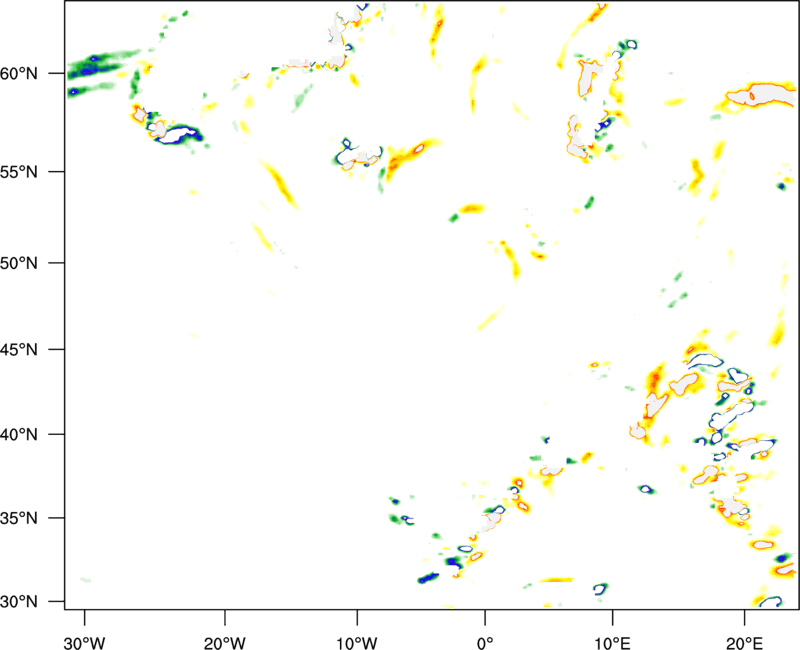The height and width of the screenshot is (650, 800).
Task: Click the 0° longitude label
Action: [x=485, y=643]
